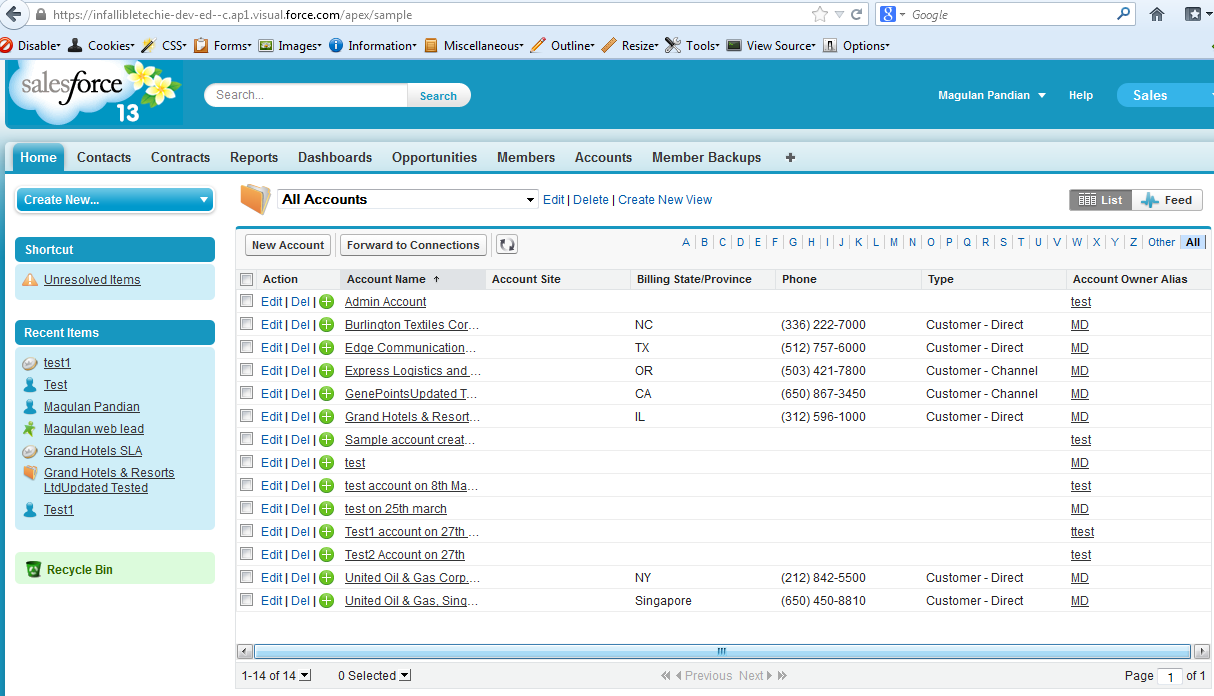Open the 0 Selected dropdown
This screenshot has height=696, width=1214.
tap(374, 676)
